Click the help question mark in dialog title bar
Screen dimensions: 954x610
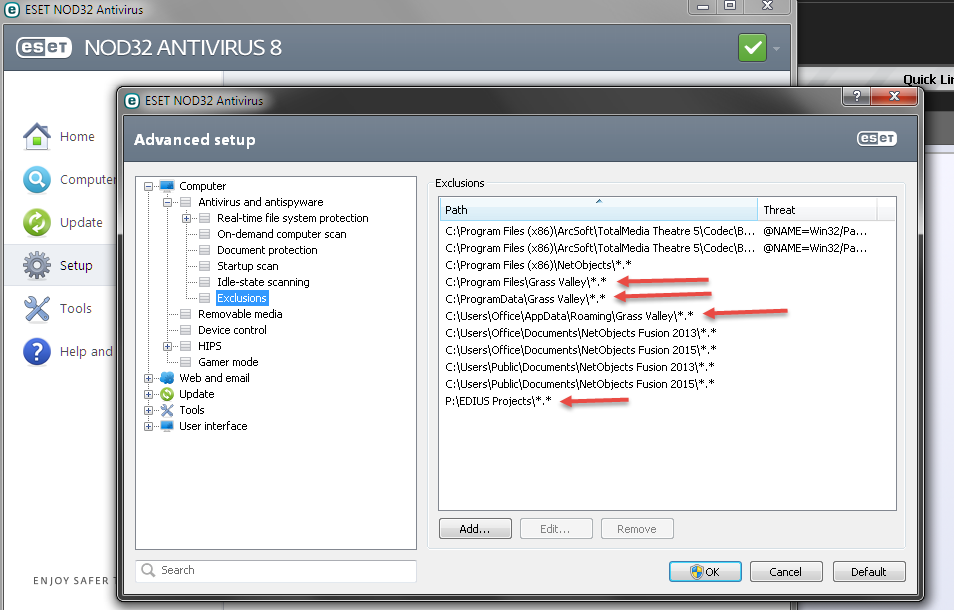point(857,96)
